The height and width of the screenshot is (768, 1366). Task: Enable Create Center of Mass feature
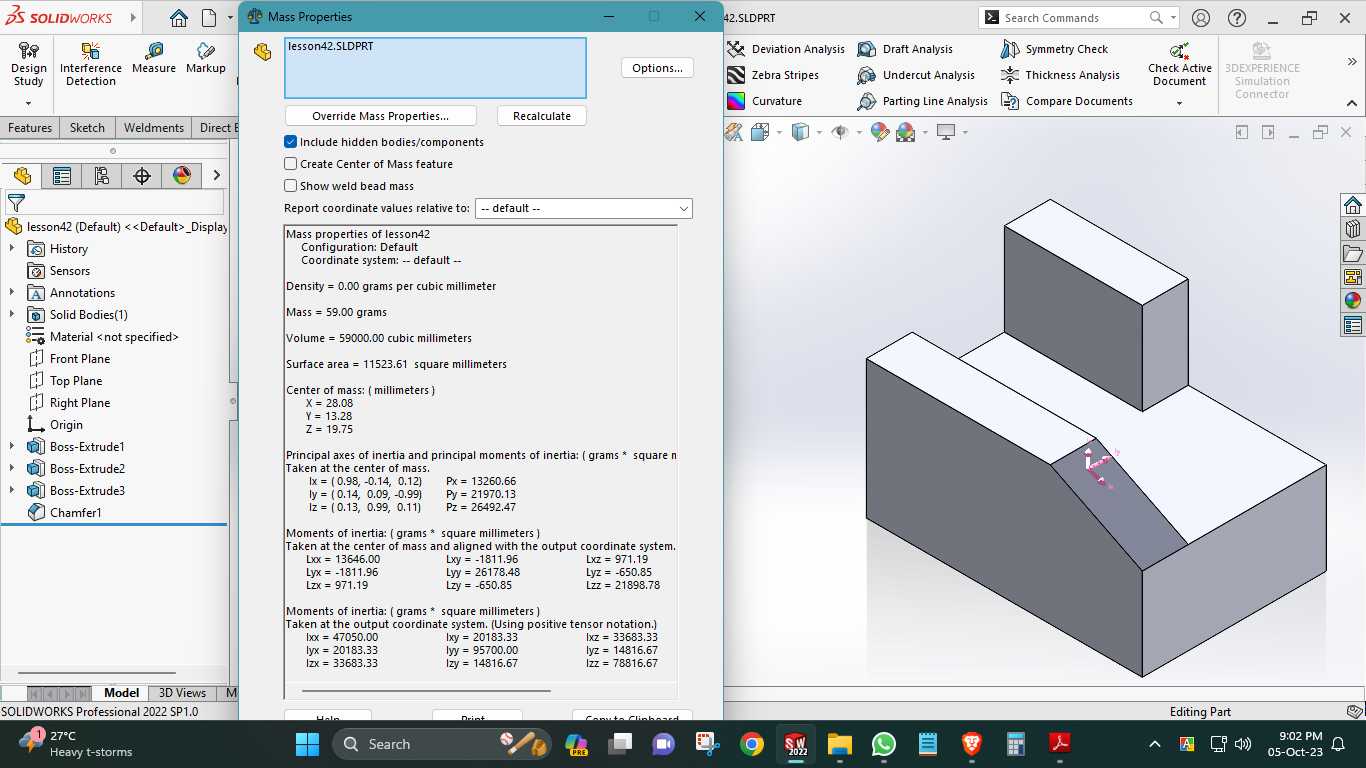pyautogui.click(x=291, y=164)
